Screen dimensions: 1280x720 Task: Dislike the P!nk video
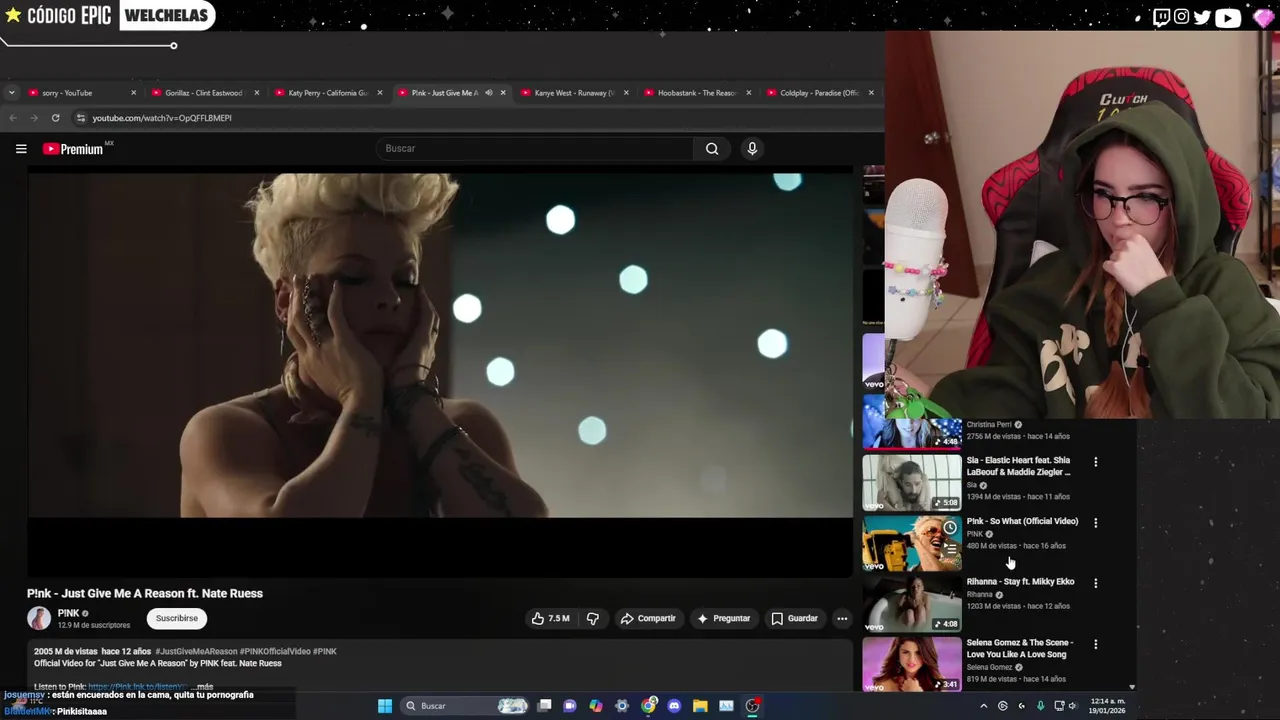pos(593,619)
